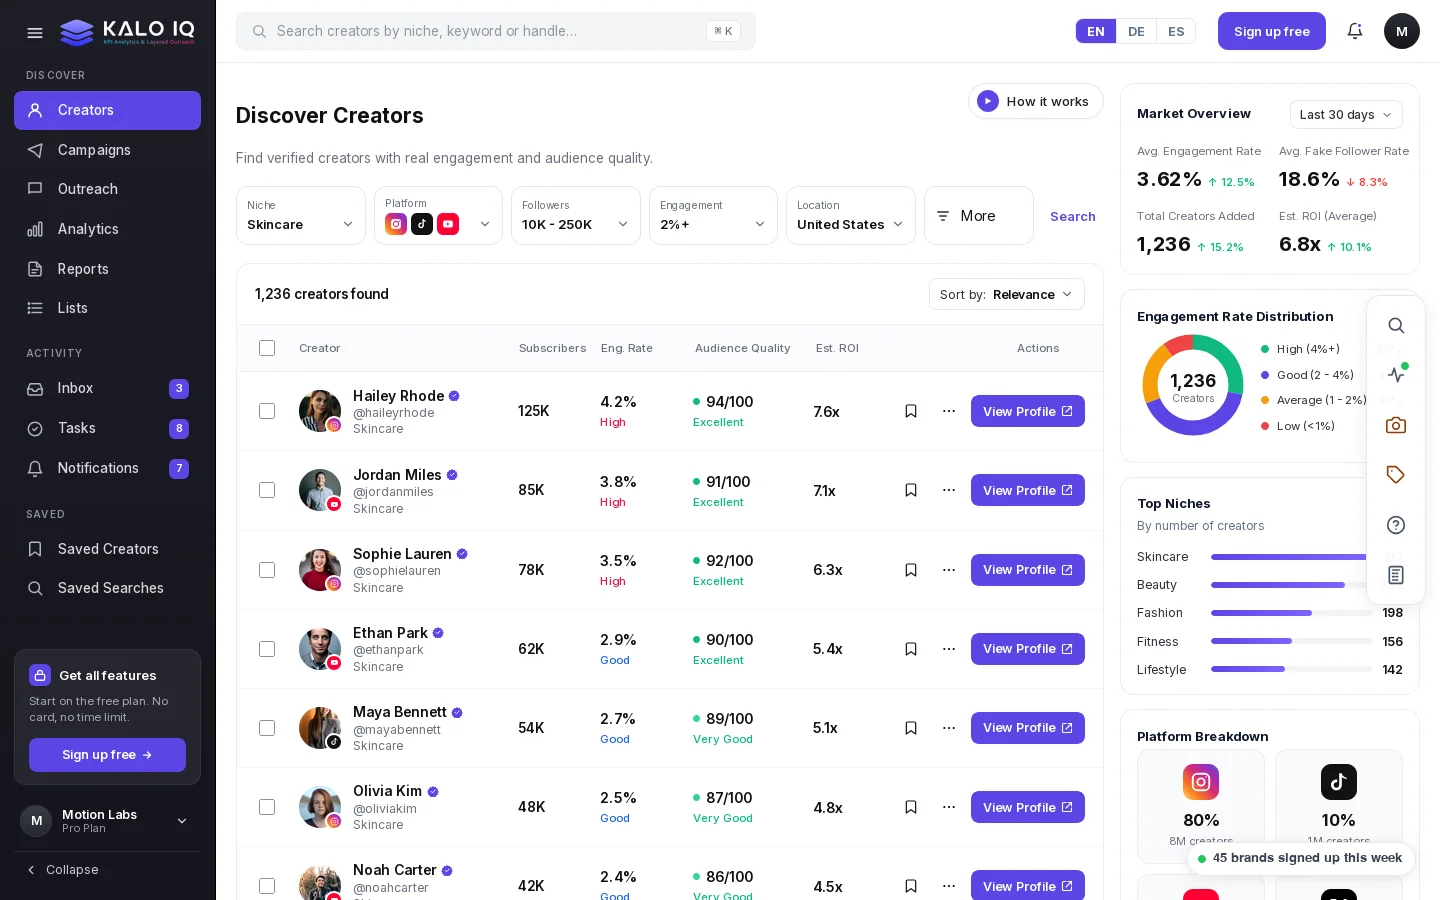This screenshot has height=900, width=1440.
Task: Click the Search filter link
Action: pos(1073,216)
